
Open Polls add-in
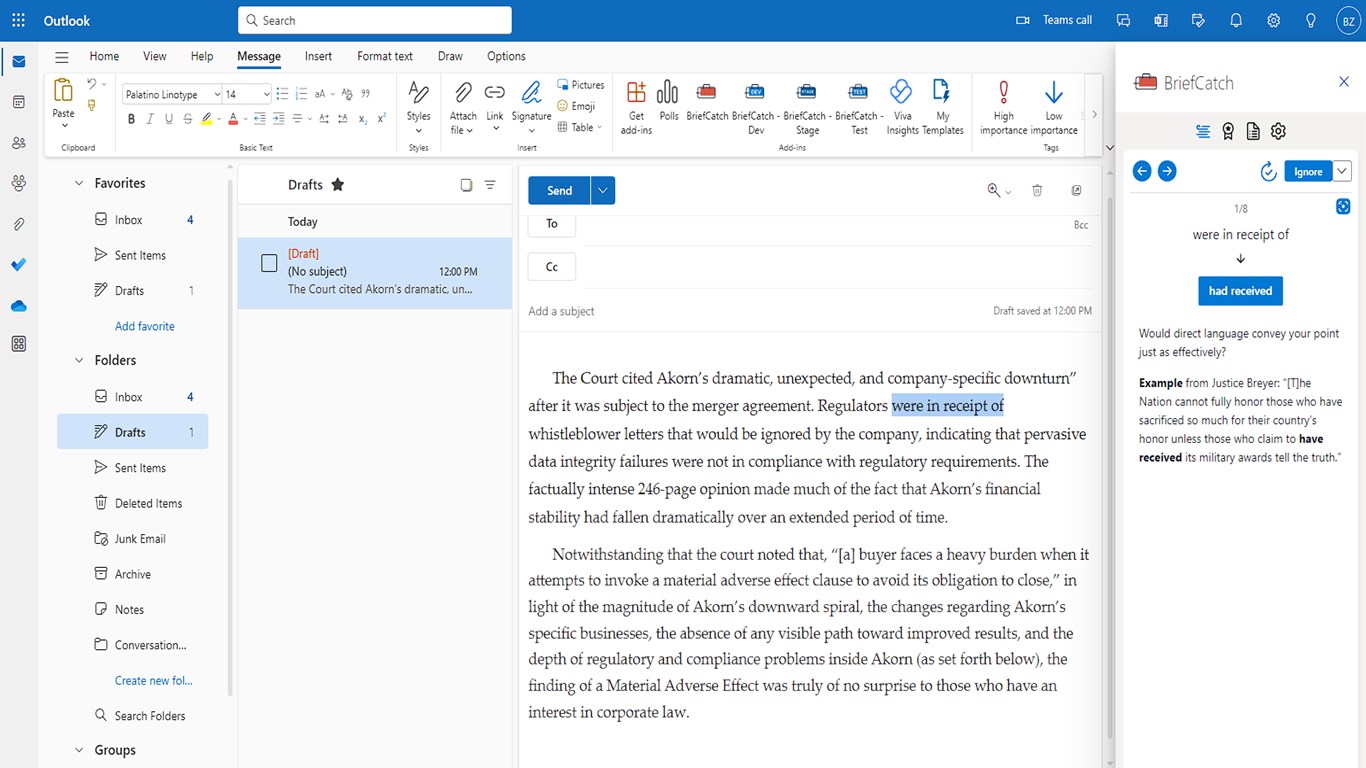point(668,100)
